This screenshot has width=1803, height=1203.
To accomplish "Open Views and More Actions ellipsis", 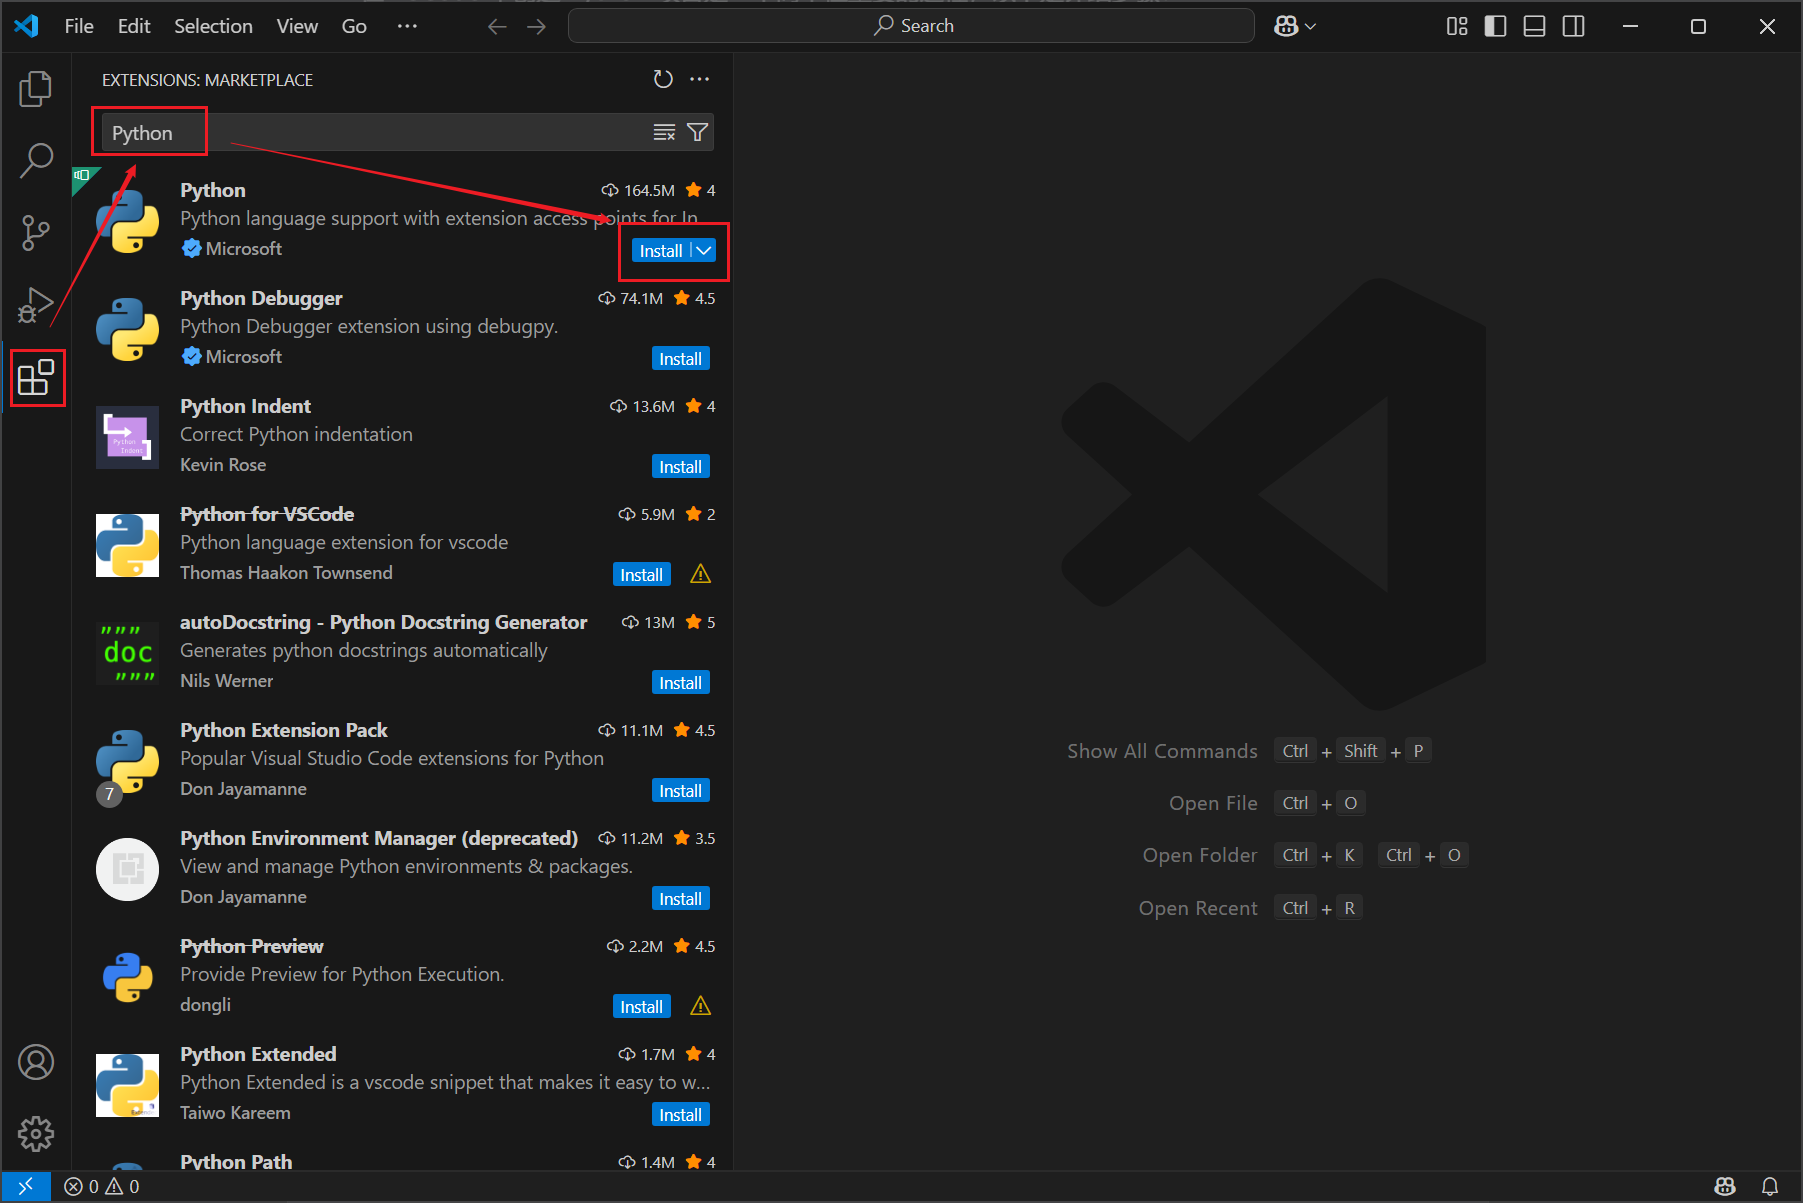I will (700, 79).
